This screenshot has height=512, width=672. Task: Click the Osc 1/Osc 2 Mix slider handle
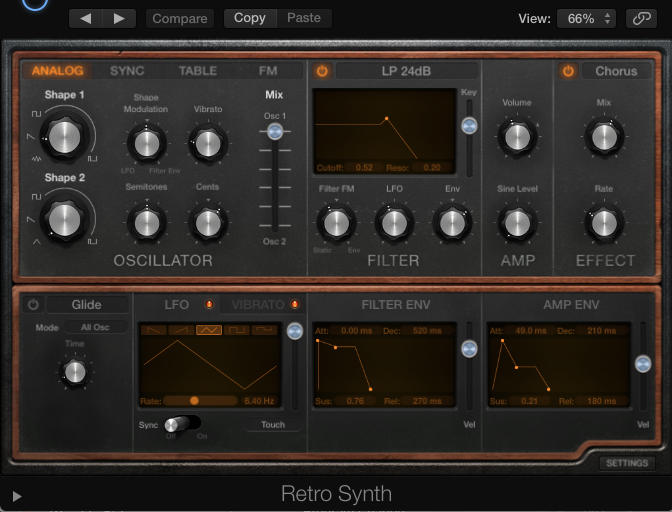click(x=275, y=132)
